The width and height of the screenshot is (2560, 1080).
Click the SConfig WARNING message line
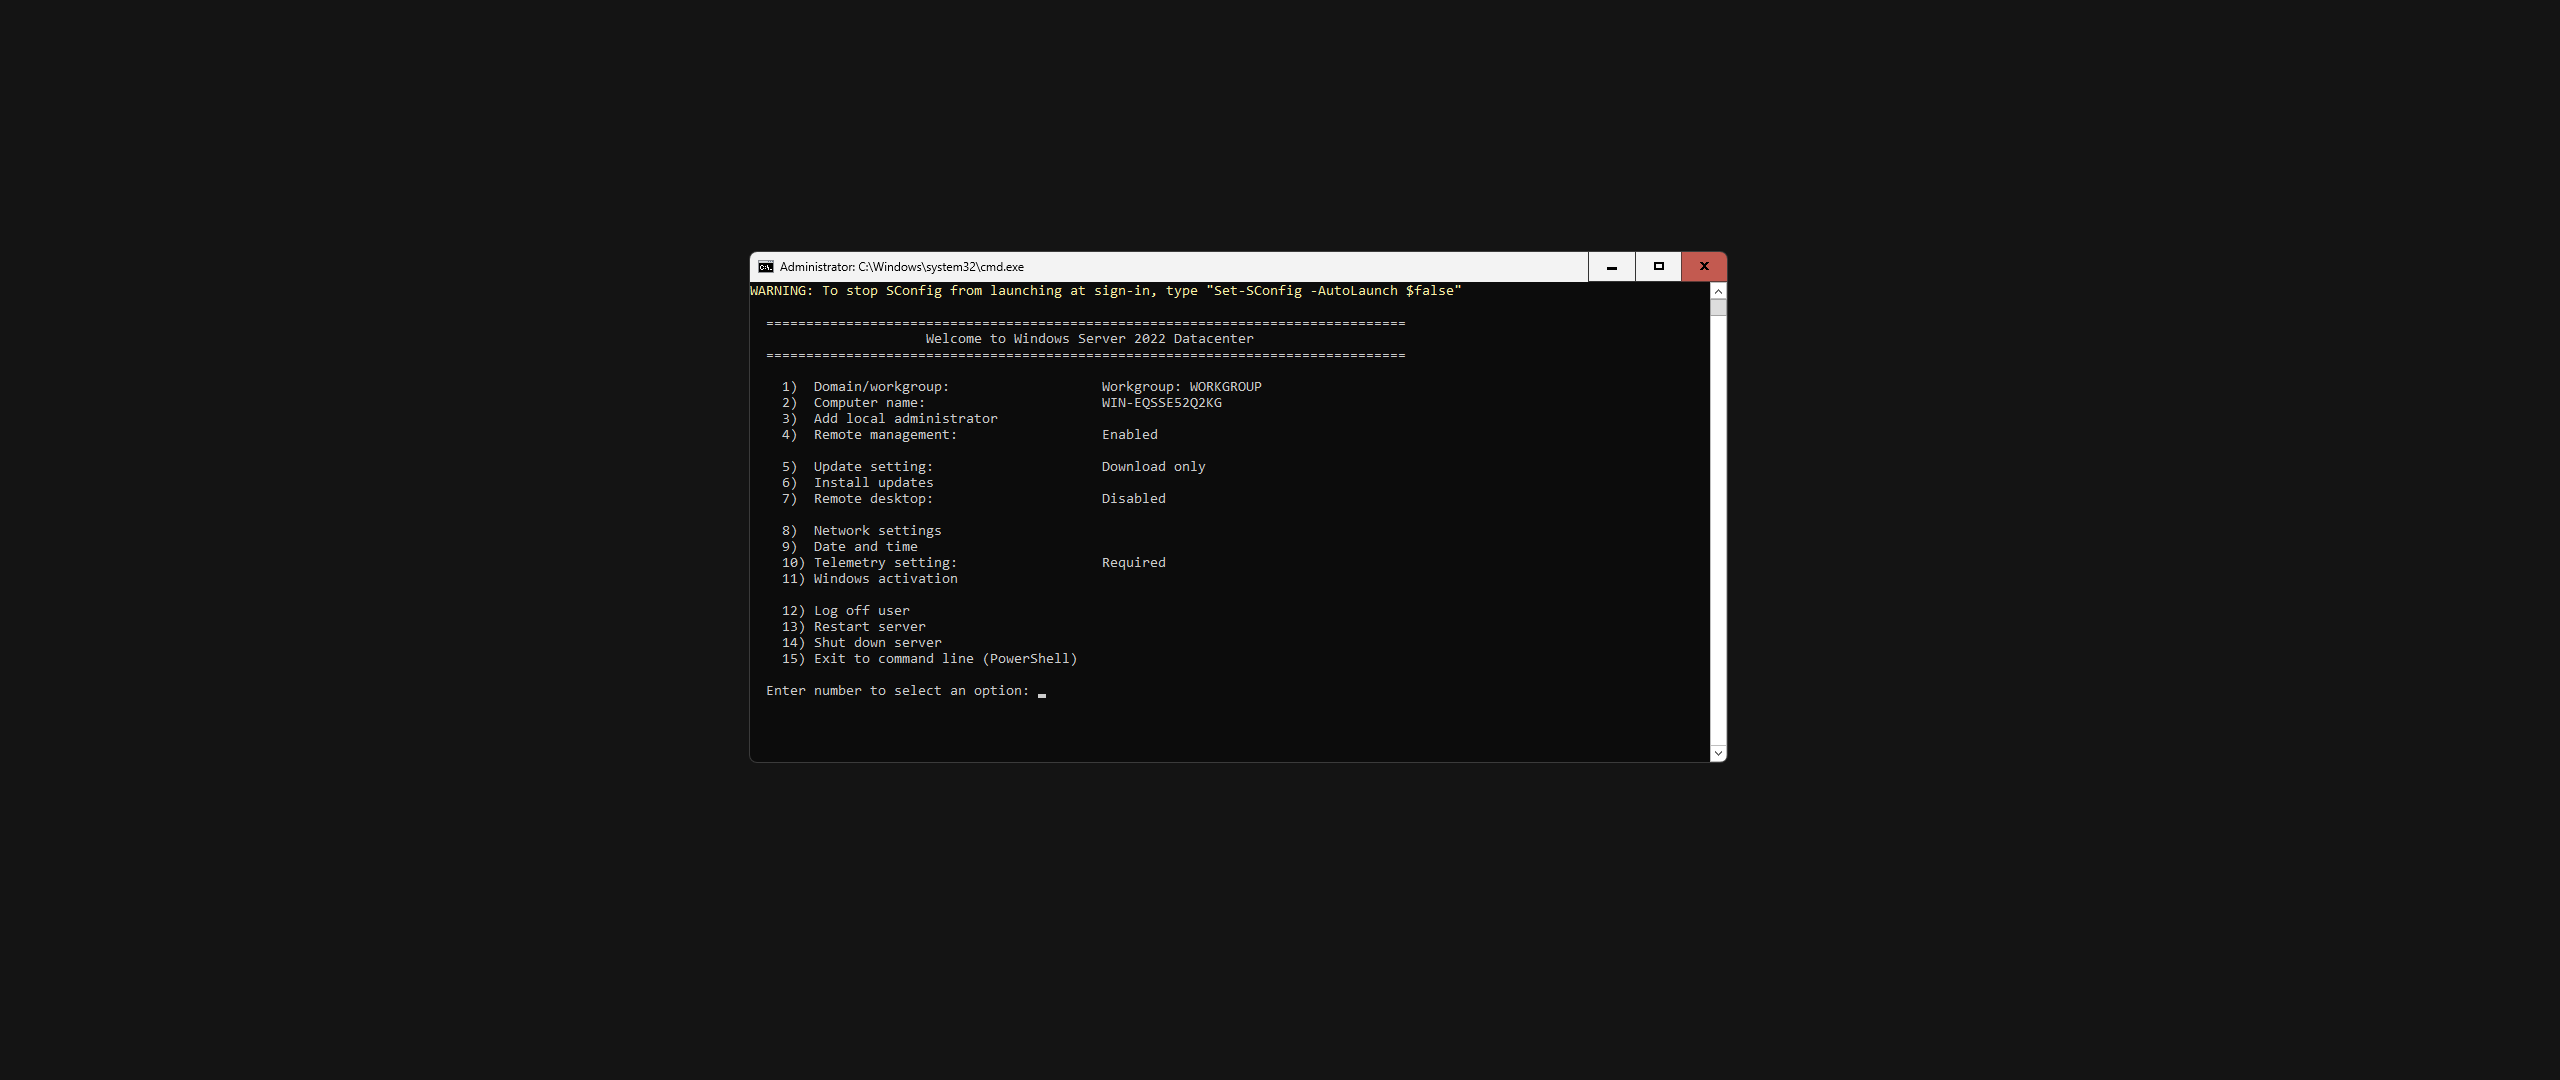pos(1105,291)
